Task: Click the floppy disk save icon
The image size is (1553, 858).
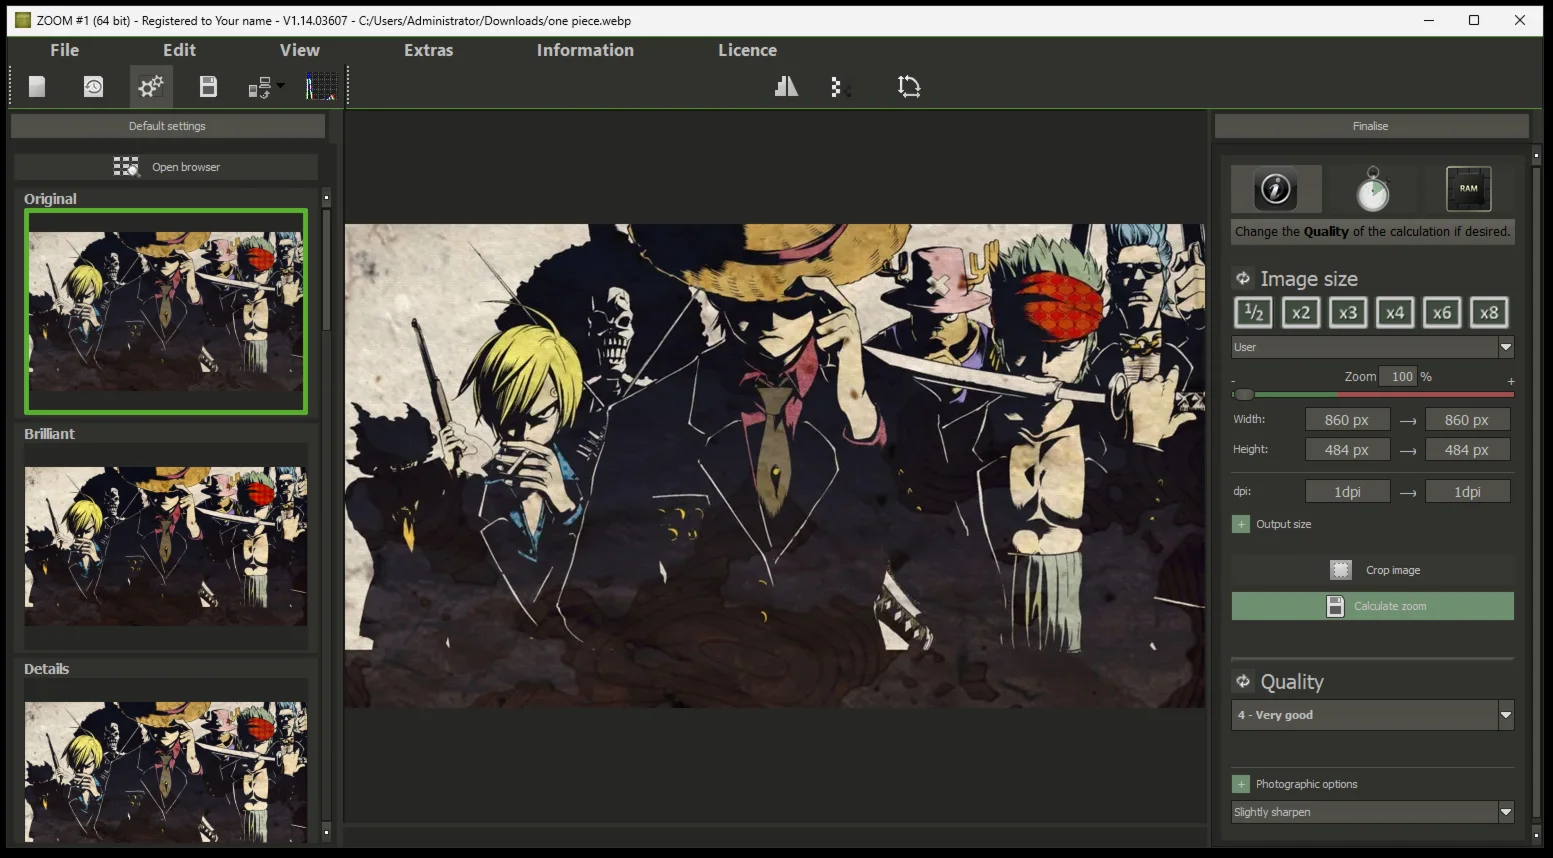Action: pos(208,87)
